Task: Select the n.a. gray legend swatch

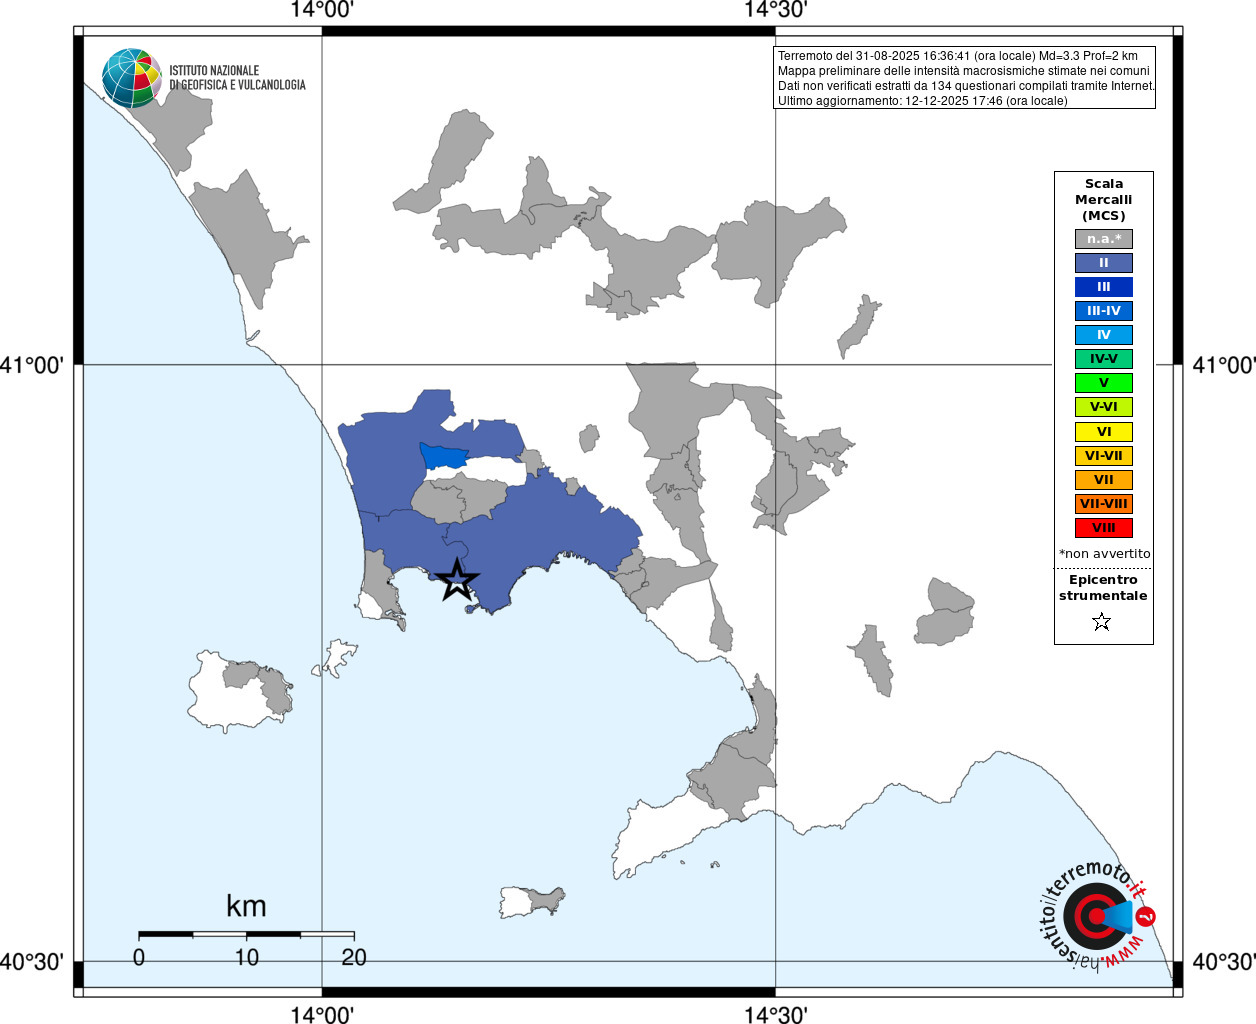Action: point(1103,239)
